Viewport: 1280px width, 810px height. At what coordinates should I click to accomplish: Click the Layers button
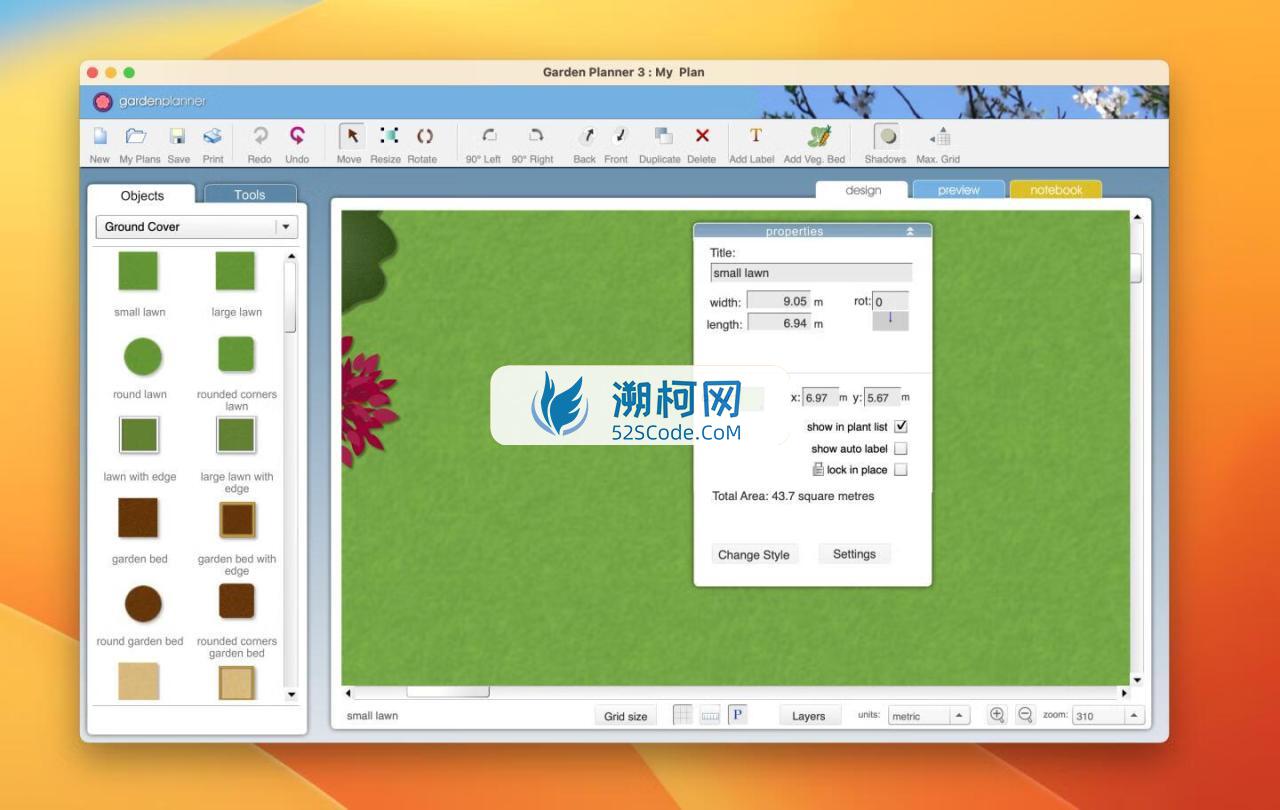click(x=809, y=716)
